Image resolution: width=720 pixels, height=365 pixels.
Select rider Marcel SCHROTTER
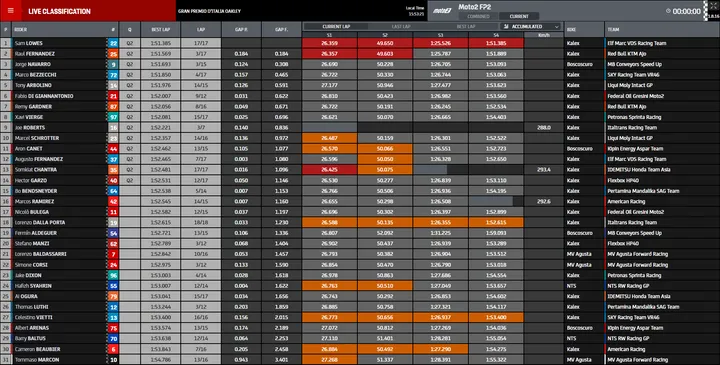click(37, 138)
